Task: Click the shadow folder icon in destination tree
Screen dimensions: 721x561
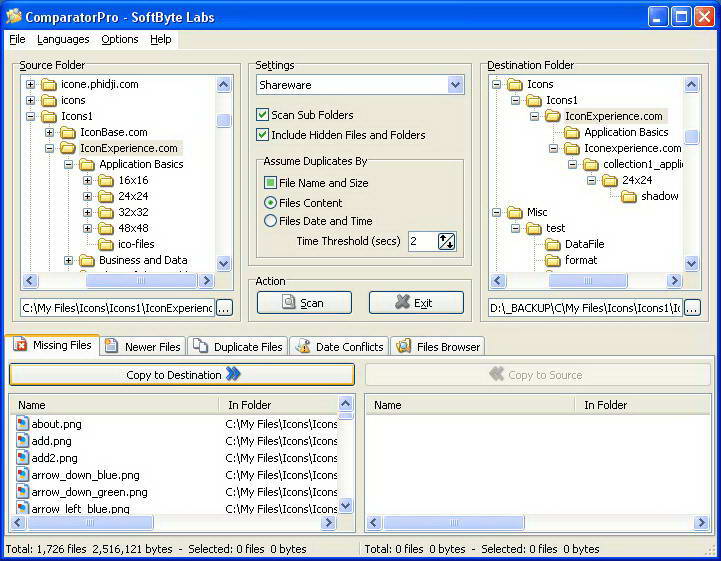Action: (x=629, y=197)
